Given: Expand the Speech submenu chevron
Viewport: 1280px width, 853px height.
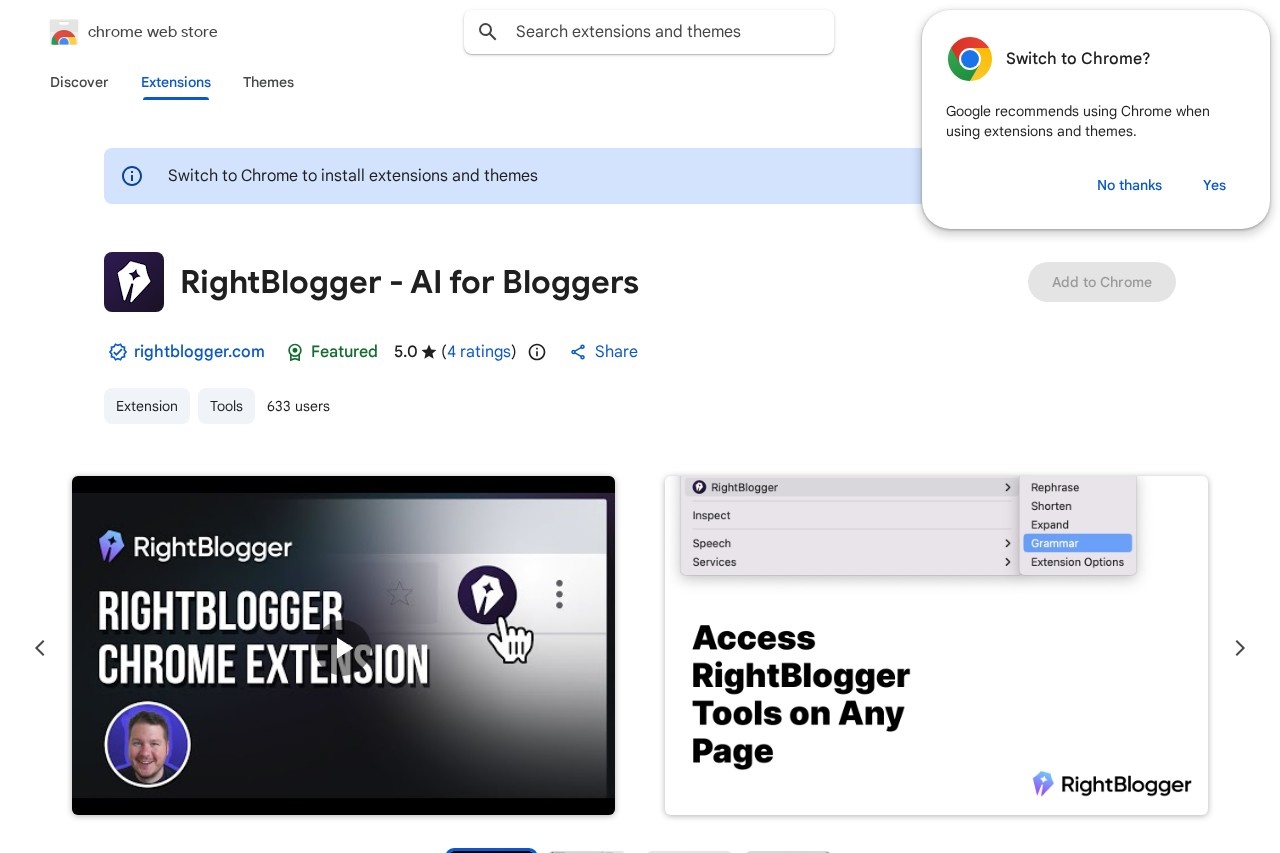Looking at the screenshot, I should [1008, 543].
